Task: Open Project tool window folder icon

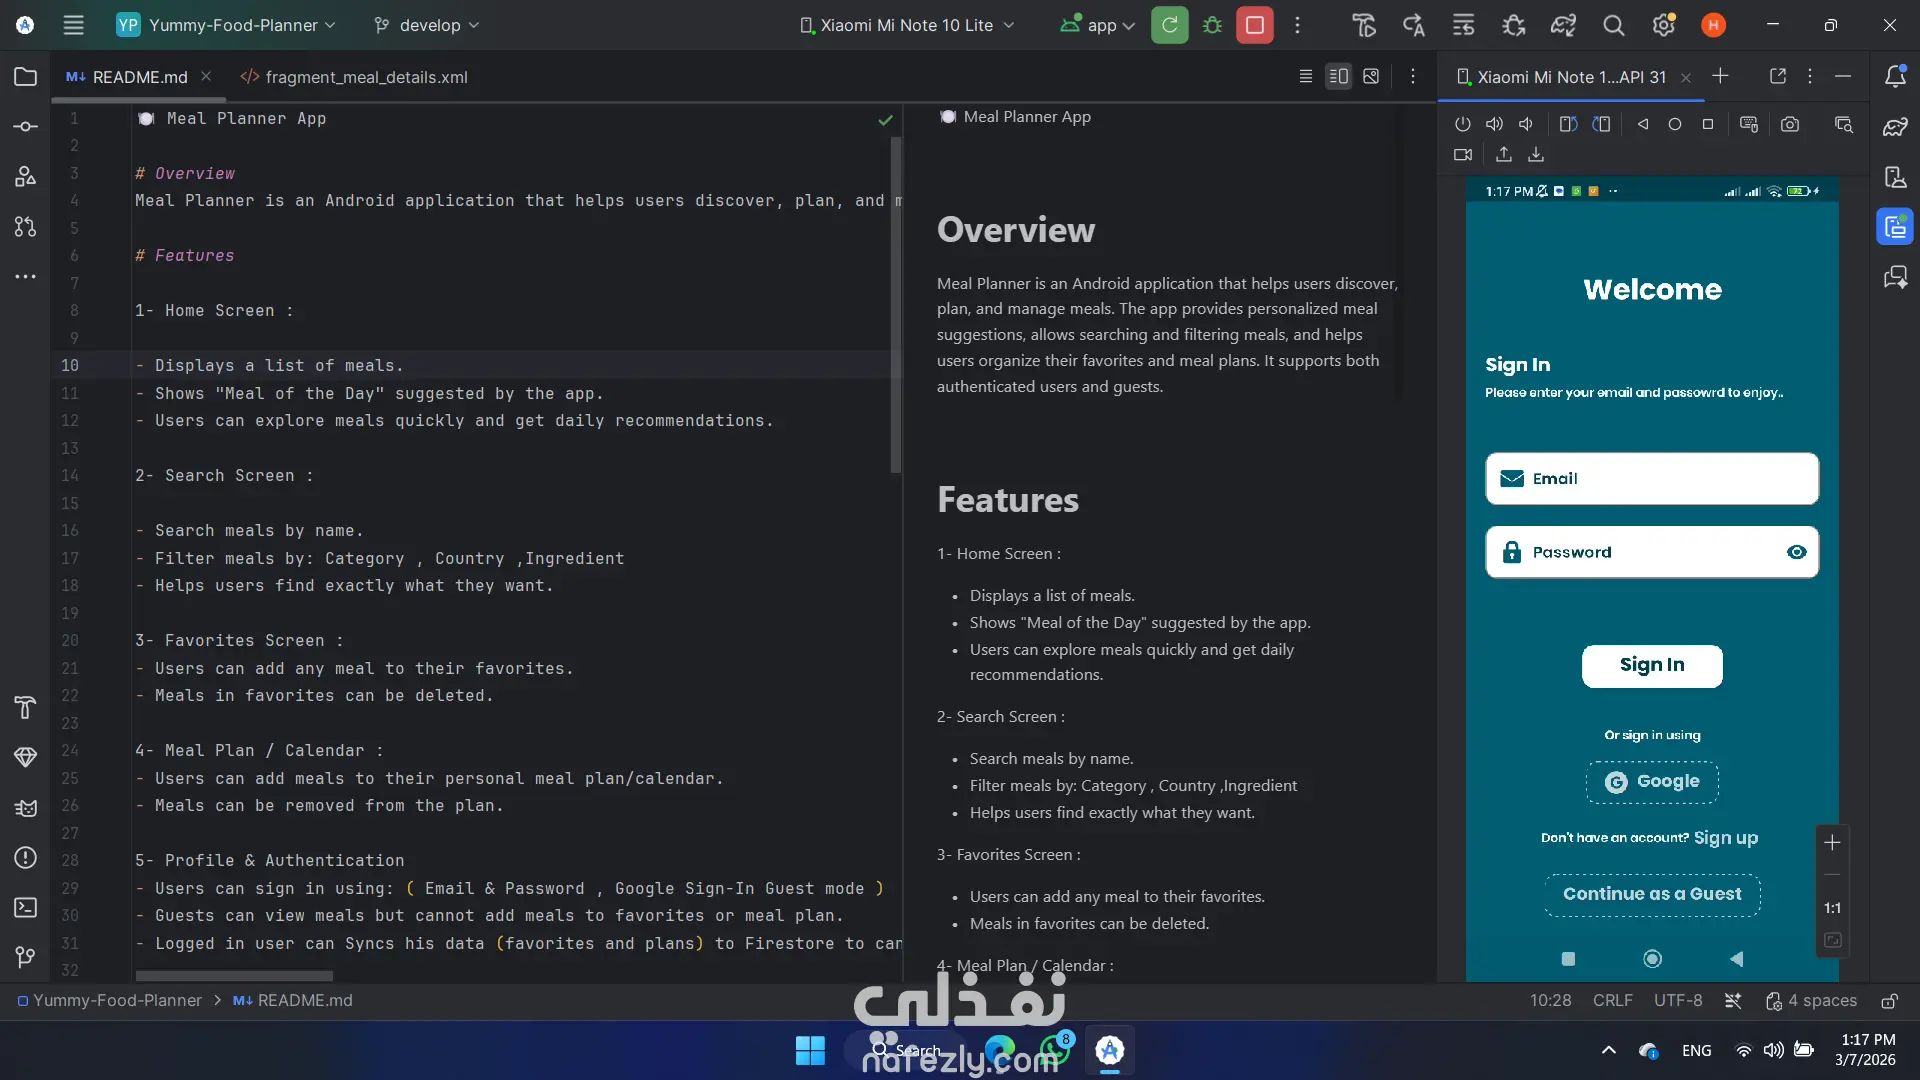Action: coord(26,77)
